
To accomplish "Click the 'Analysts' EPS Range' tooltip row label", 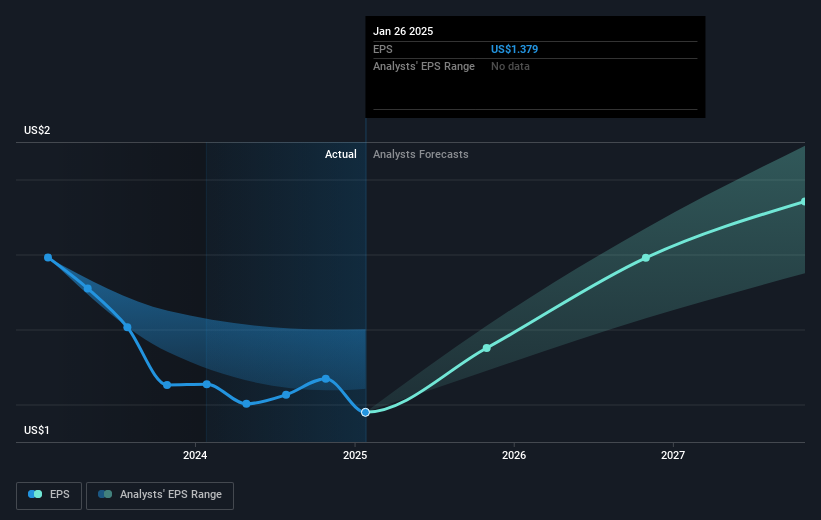I will (x=424, y=67).
